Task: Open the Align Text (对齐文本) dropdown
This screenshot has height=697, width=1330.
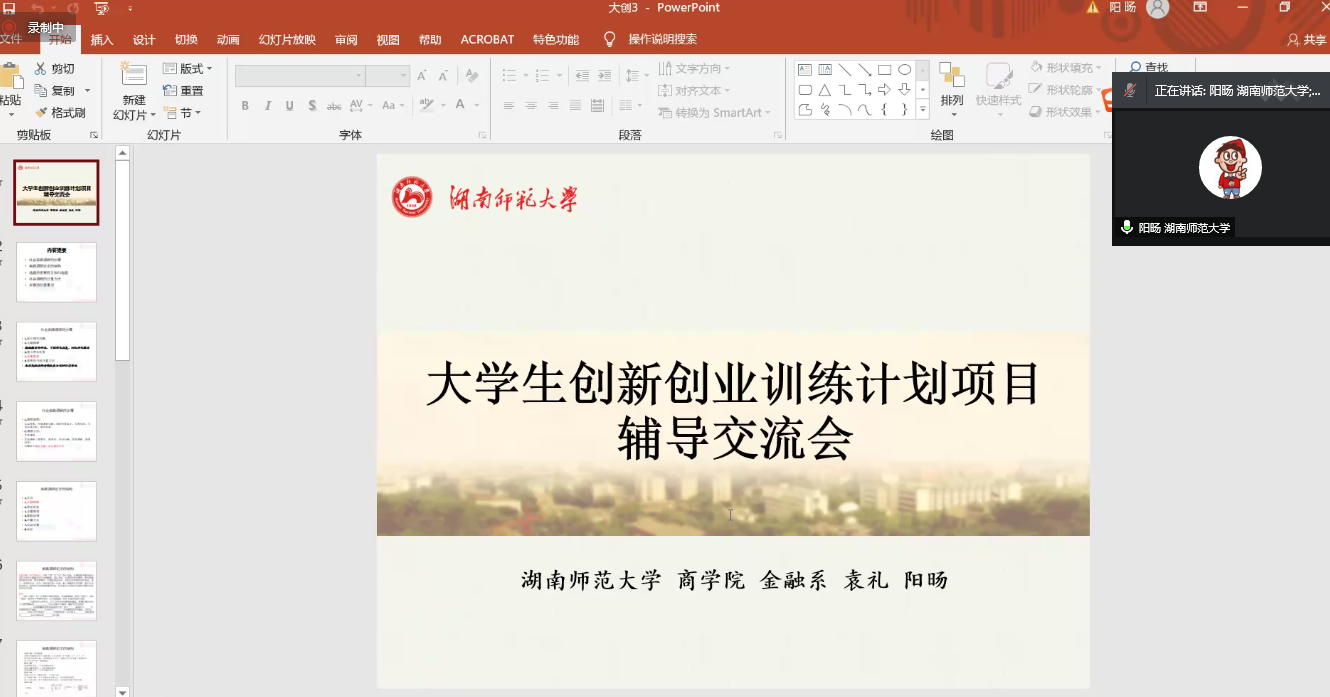Action: [694, 91]
